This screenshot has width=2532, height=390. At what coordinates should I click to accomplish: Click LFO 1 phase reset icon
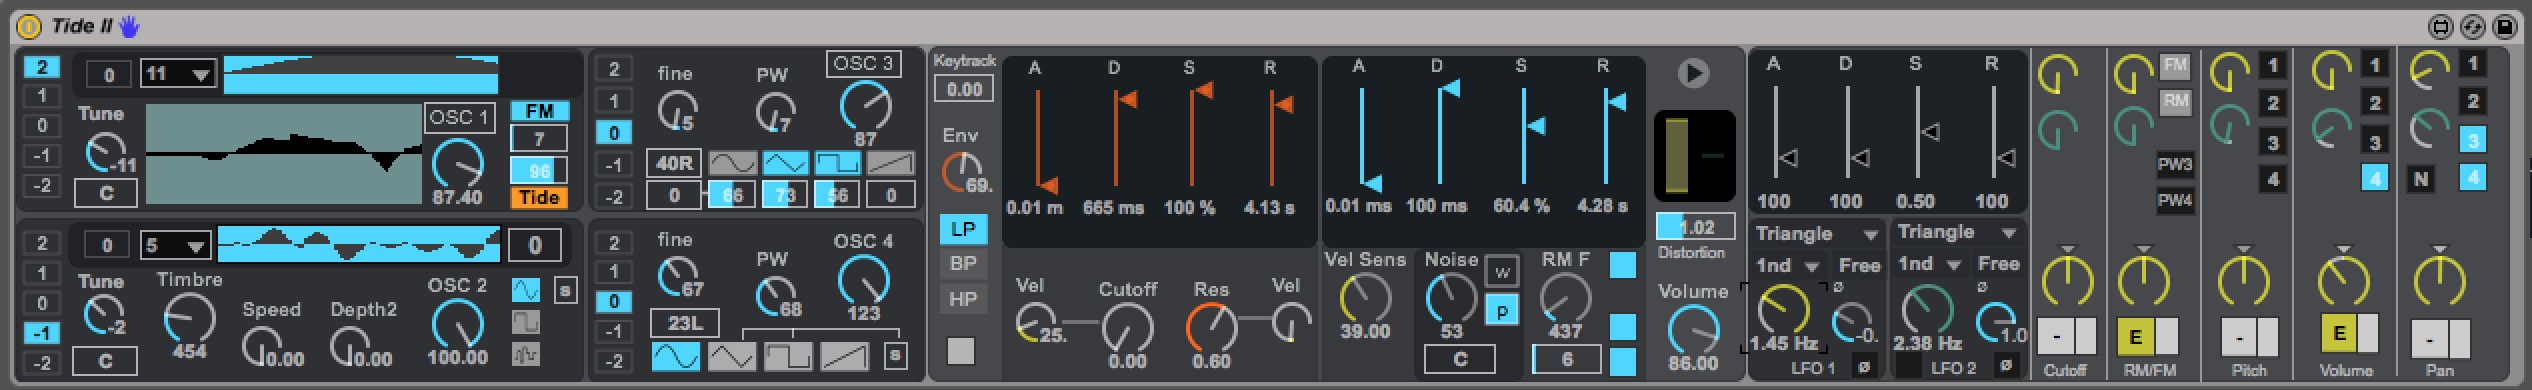click(1864, 367)
